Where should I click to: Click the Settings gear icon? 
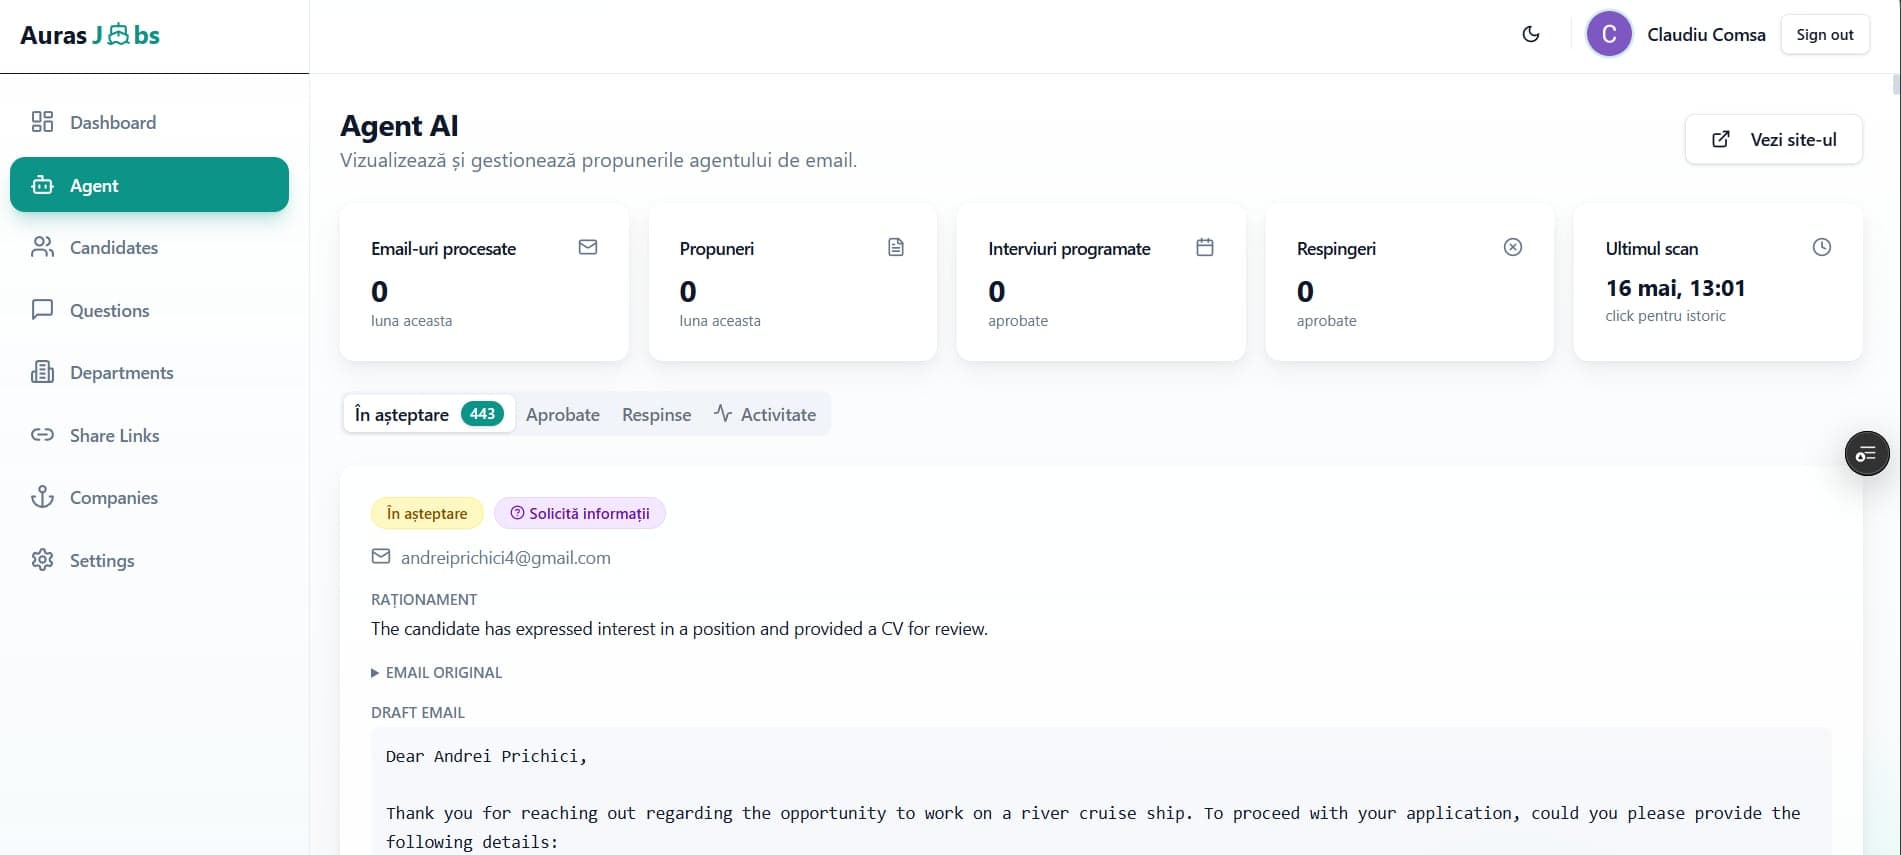pyautogui.click(x=42, y=559)
